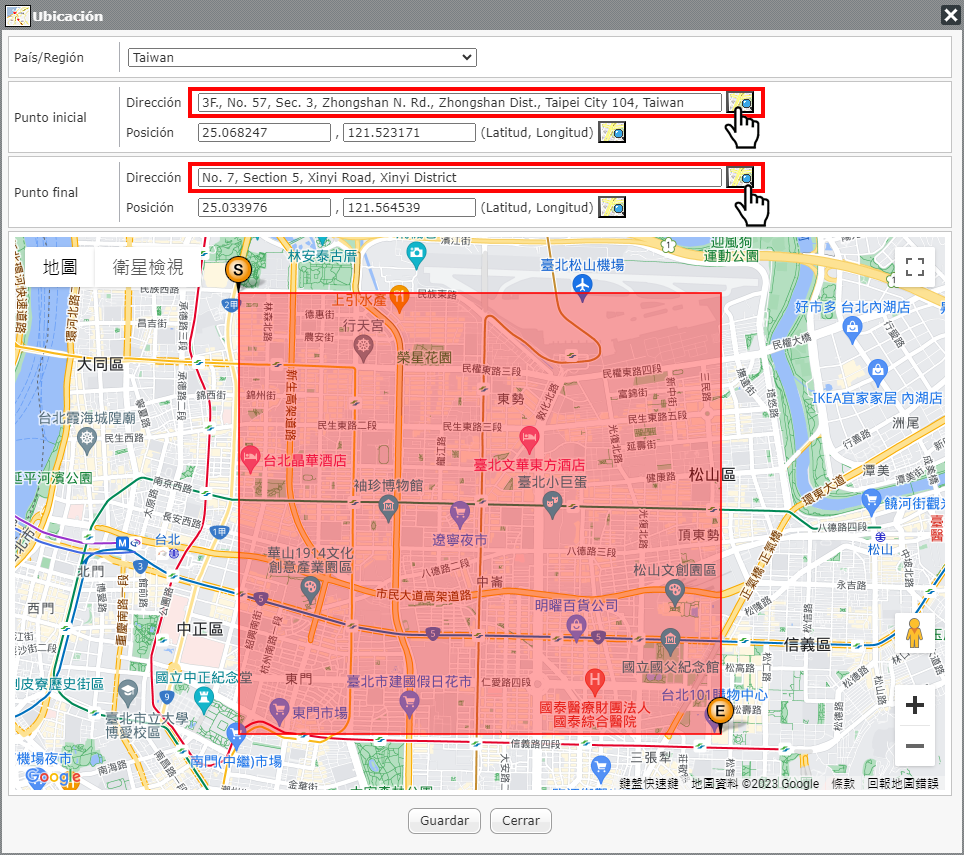This screenshot has height=855, width=964.
Task: Click the 華山1914文化創意產業園區 marker
Action: [x=310, y=591]
